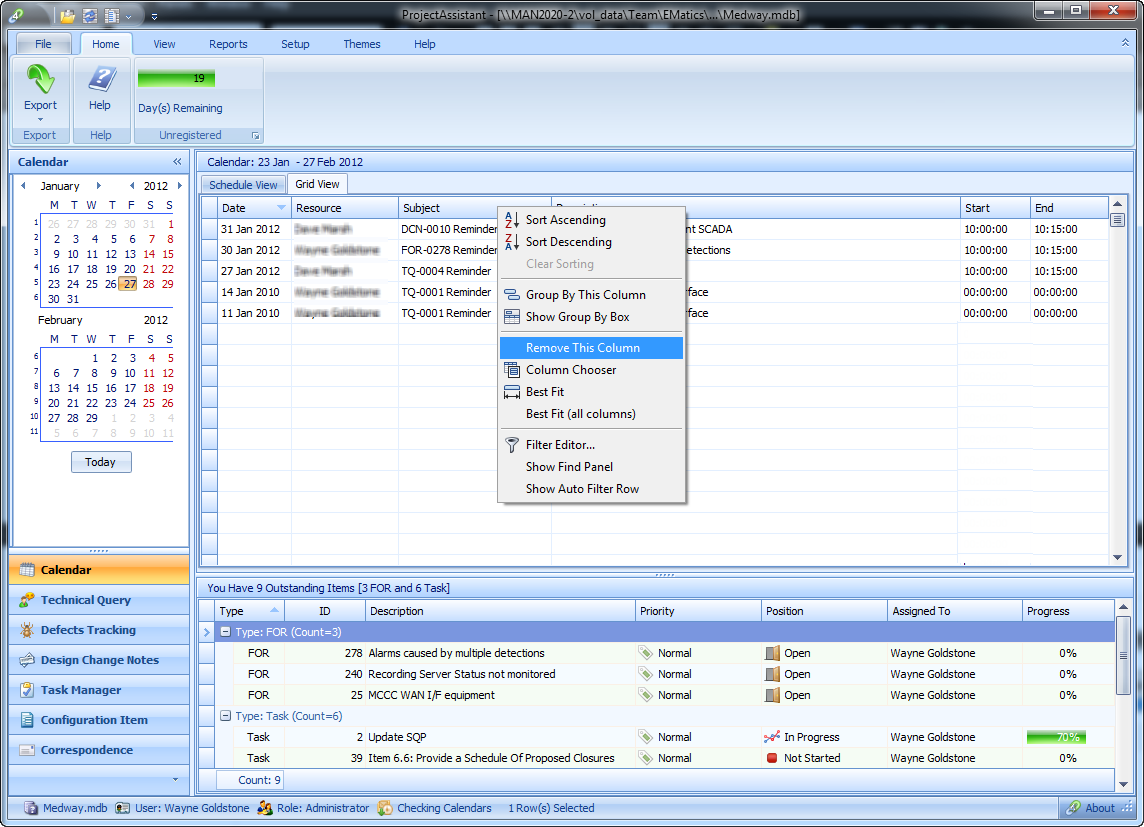
Task: Click the outstanding items scrollbar down arrow
Action: [1123, 784]
